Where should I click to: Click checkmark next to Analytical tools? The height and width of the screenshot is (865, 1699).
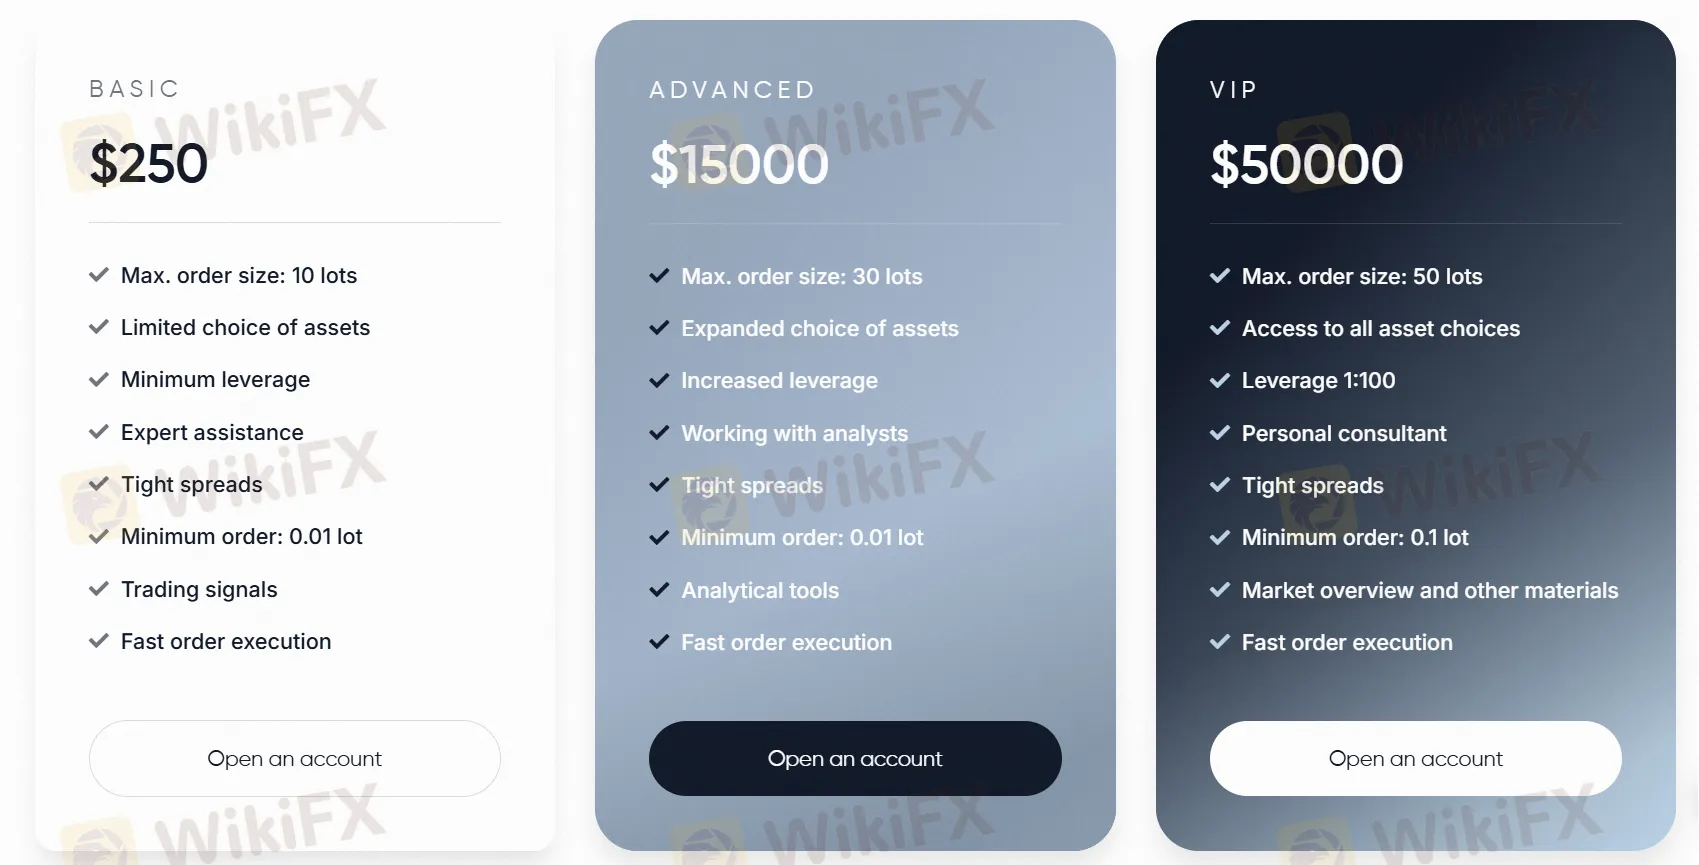coord(659,590)
